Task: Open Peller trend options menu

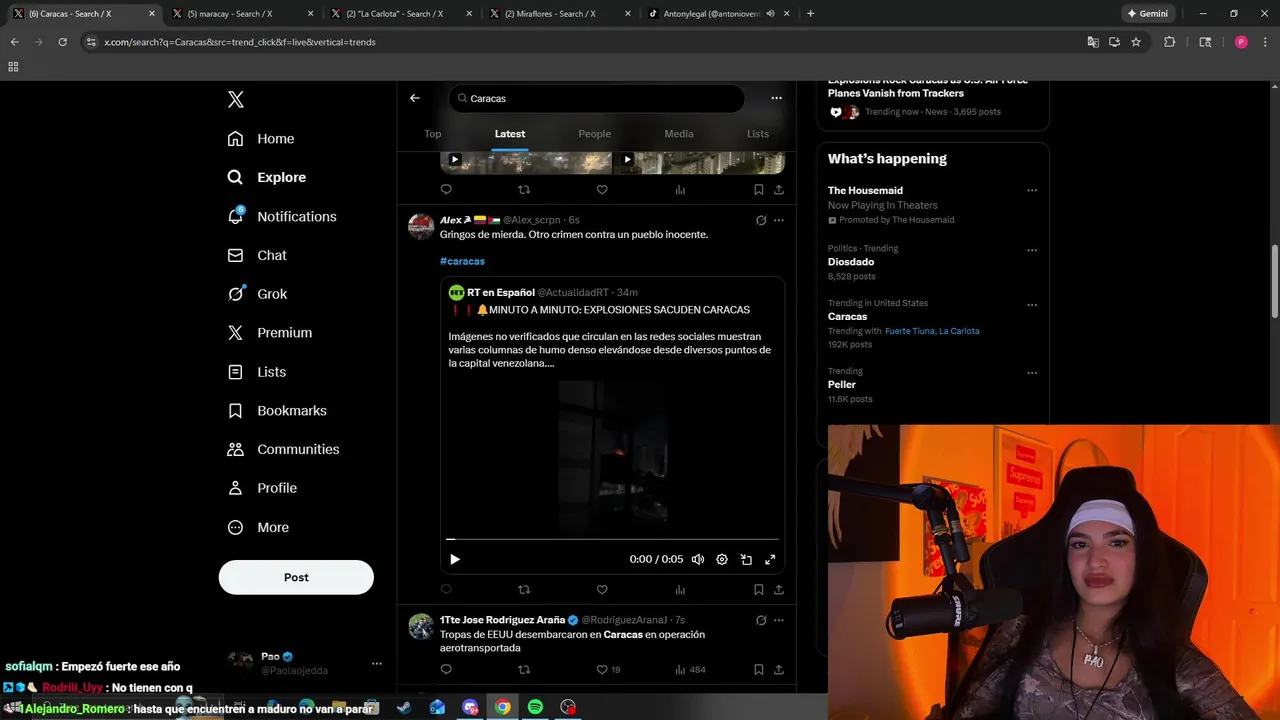Action: click(1032, 373)
